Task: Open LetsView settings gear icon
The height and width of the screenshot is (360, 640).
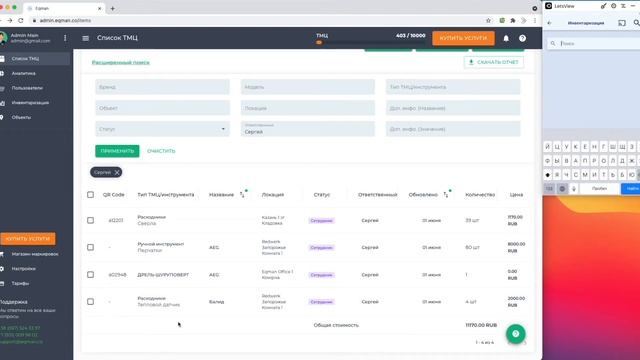Action: coord(613,6)
